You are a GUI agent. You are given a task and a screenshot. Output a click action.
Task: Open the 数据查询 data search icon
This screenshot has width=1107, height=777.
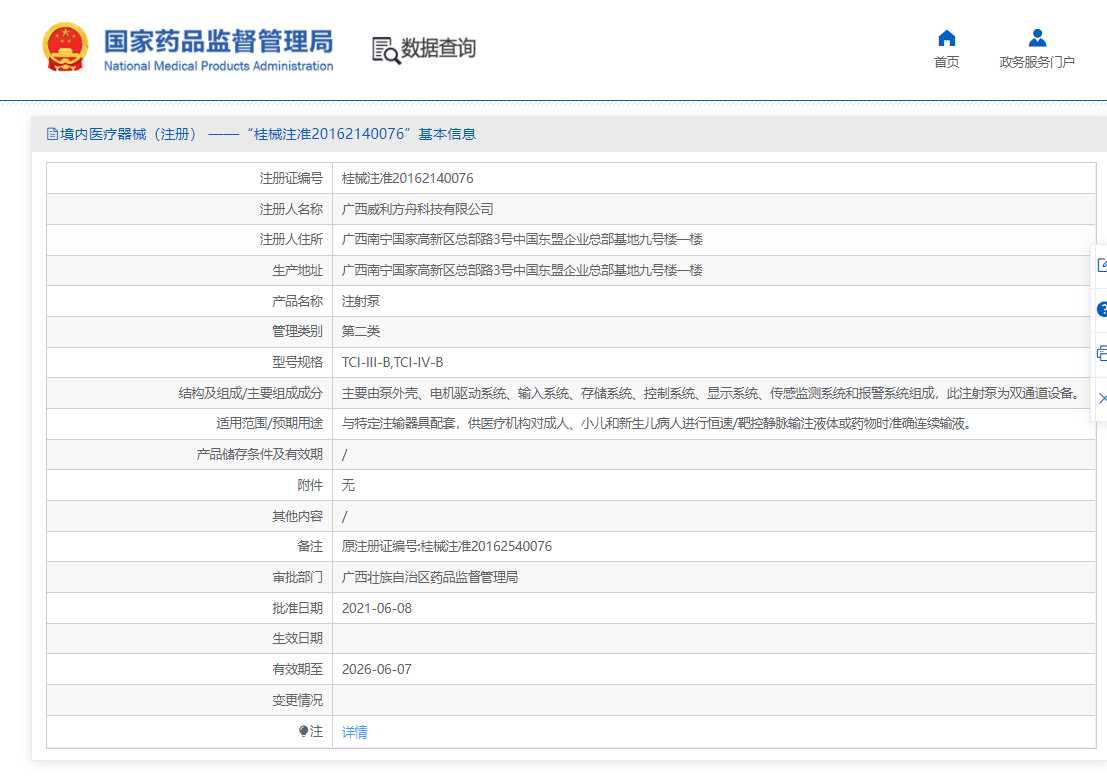[386, 49]
